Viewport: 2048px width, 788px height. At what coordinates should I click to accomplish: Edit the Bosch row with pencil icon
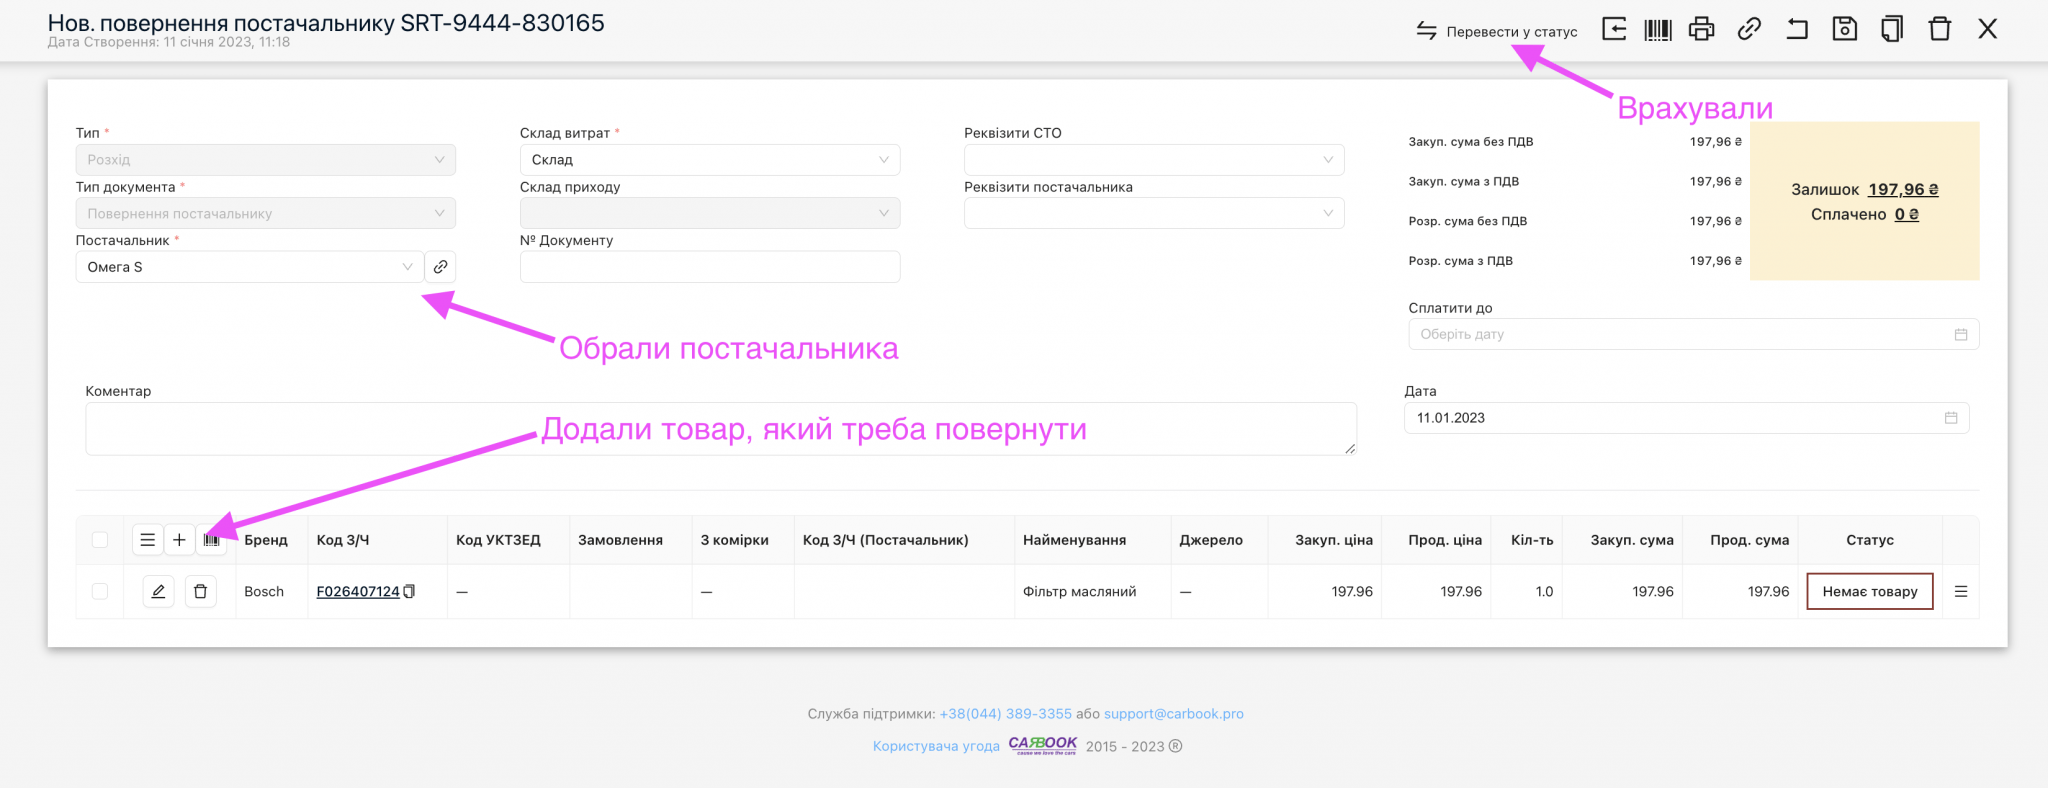158,592
